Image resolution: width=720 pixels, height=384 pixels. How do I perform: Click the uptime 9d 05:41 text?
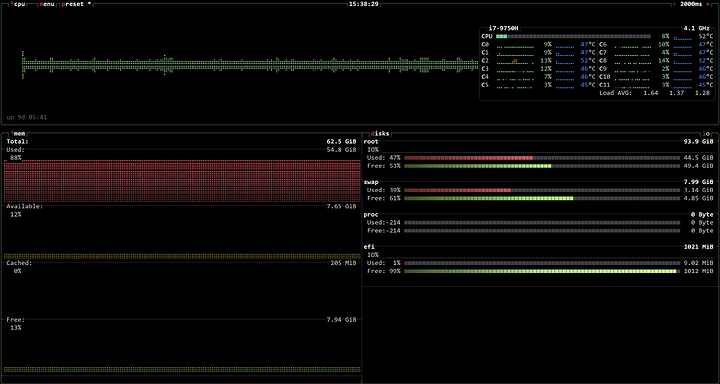tap(27, 117)
